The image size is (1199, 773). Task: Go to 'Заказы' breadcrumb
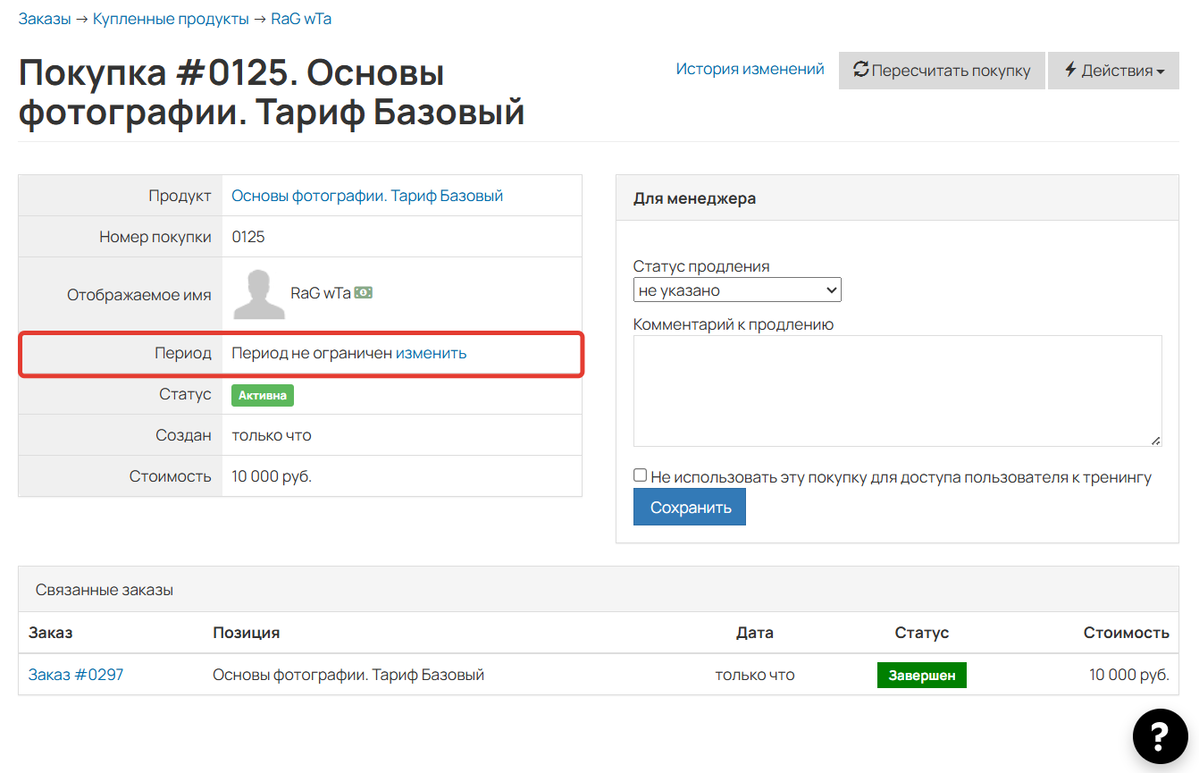coord(44,18)
